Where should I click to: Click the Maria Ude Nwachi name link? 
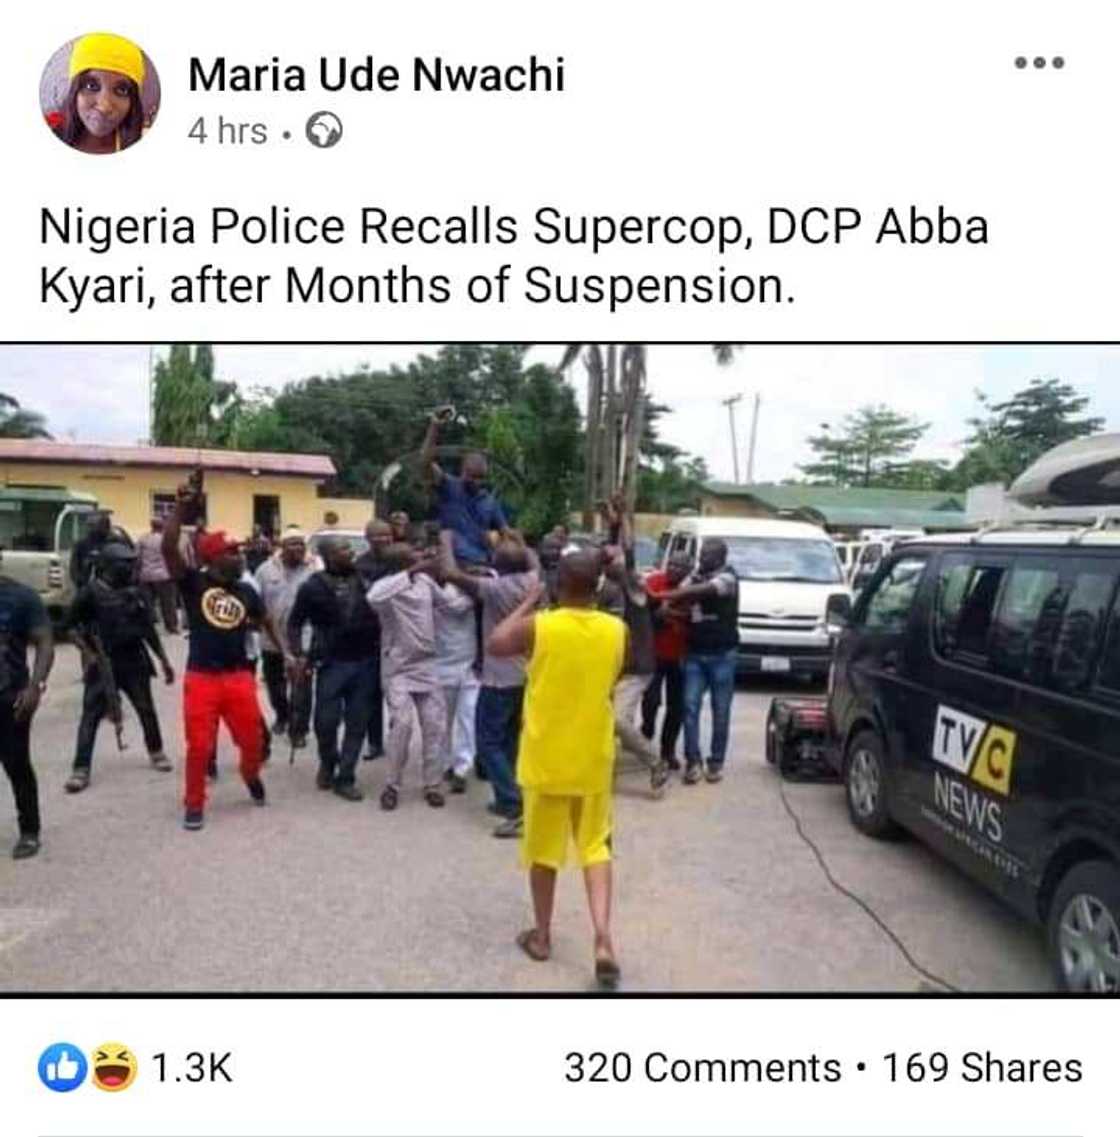pos(376,75)
